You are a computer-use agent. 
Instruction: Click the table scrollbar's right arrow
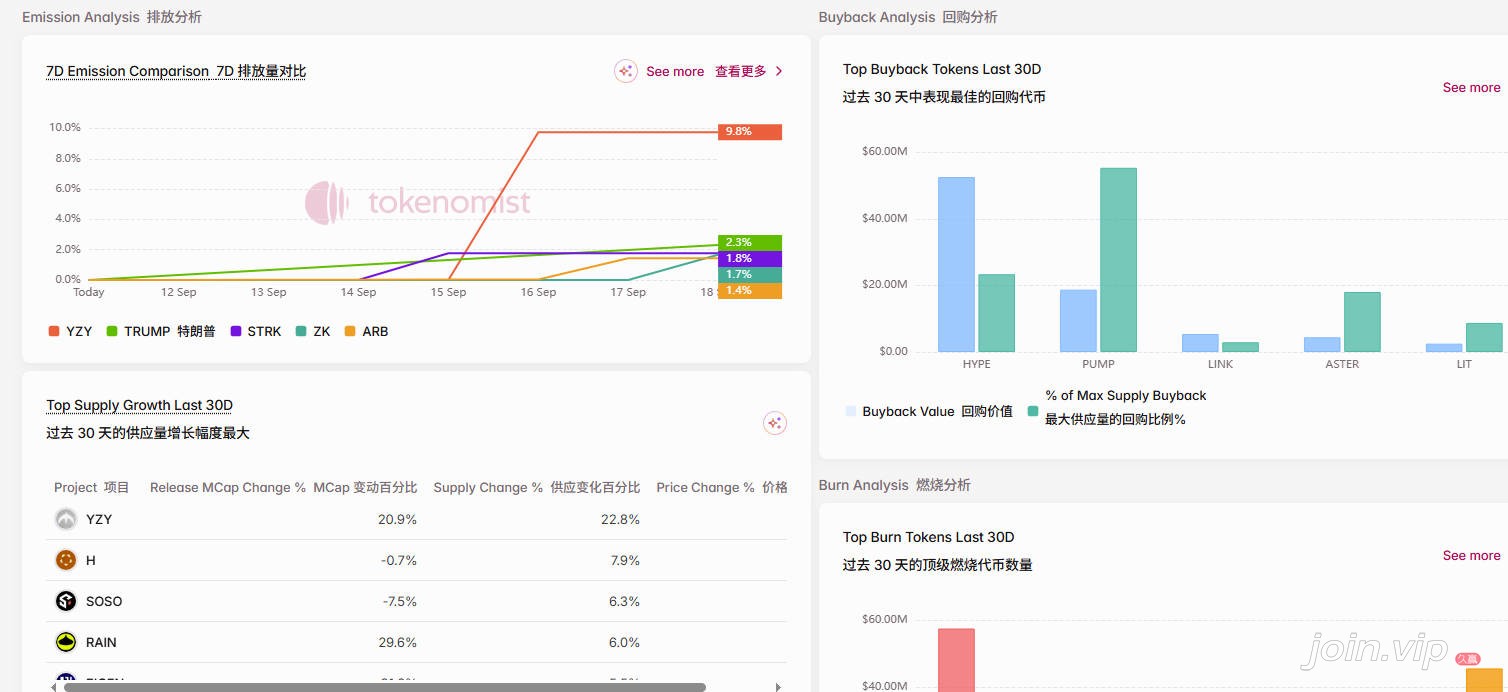(779, 687)
